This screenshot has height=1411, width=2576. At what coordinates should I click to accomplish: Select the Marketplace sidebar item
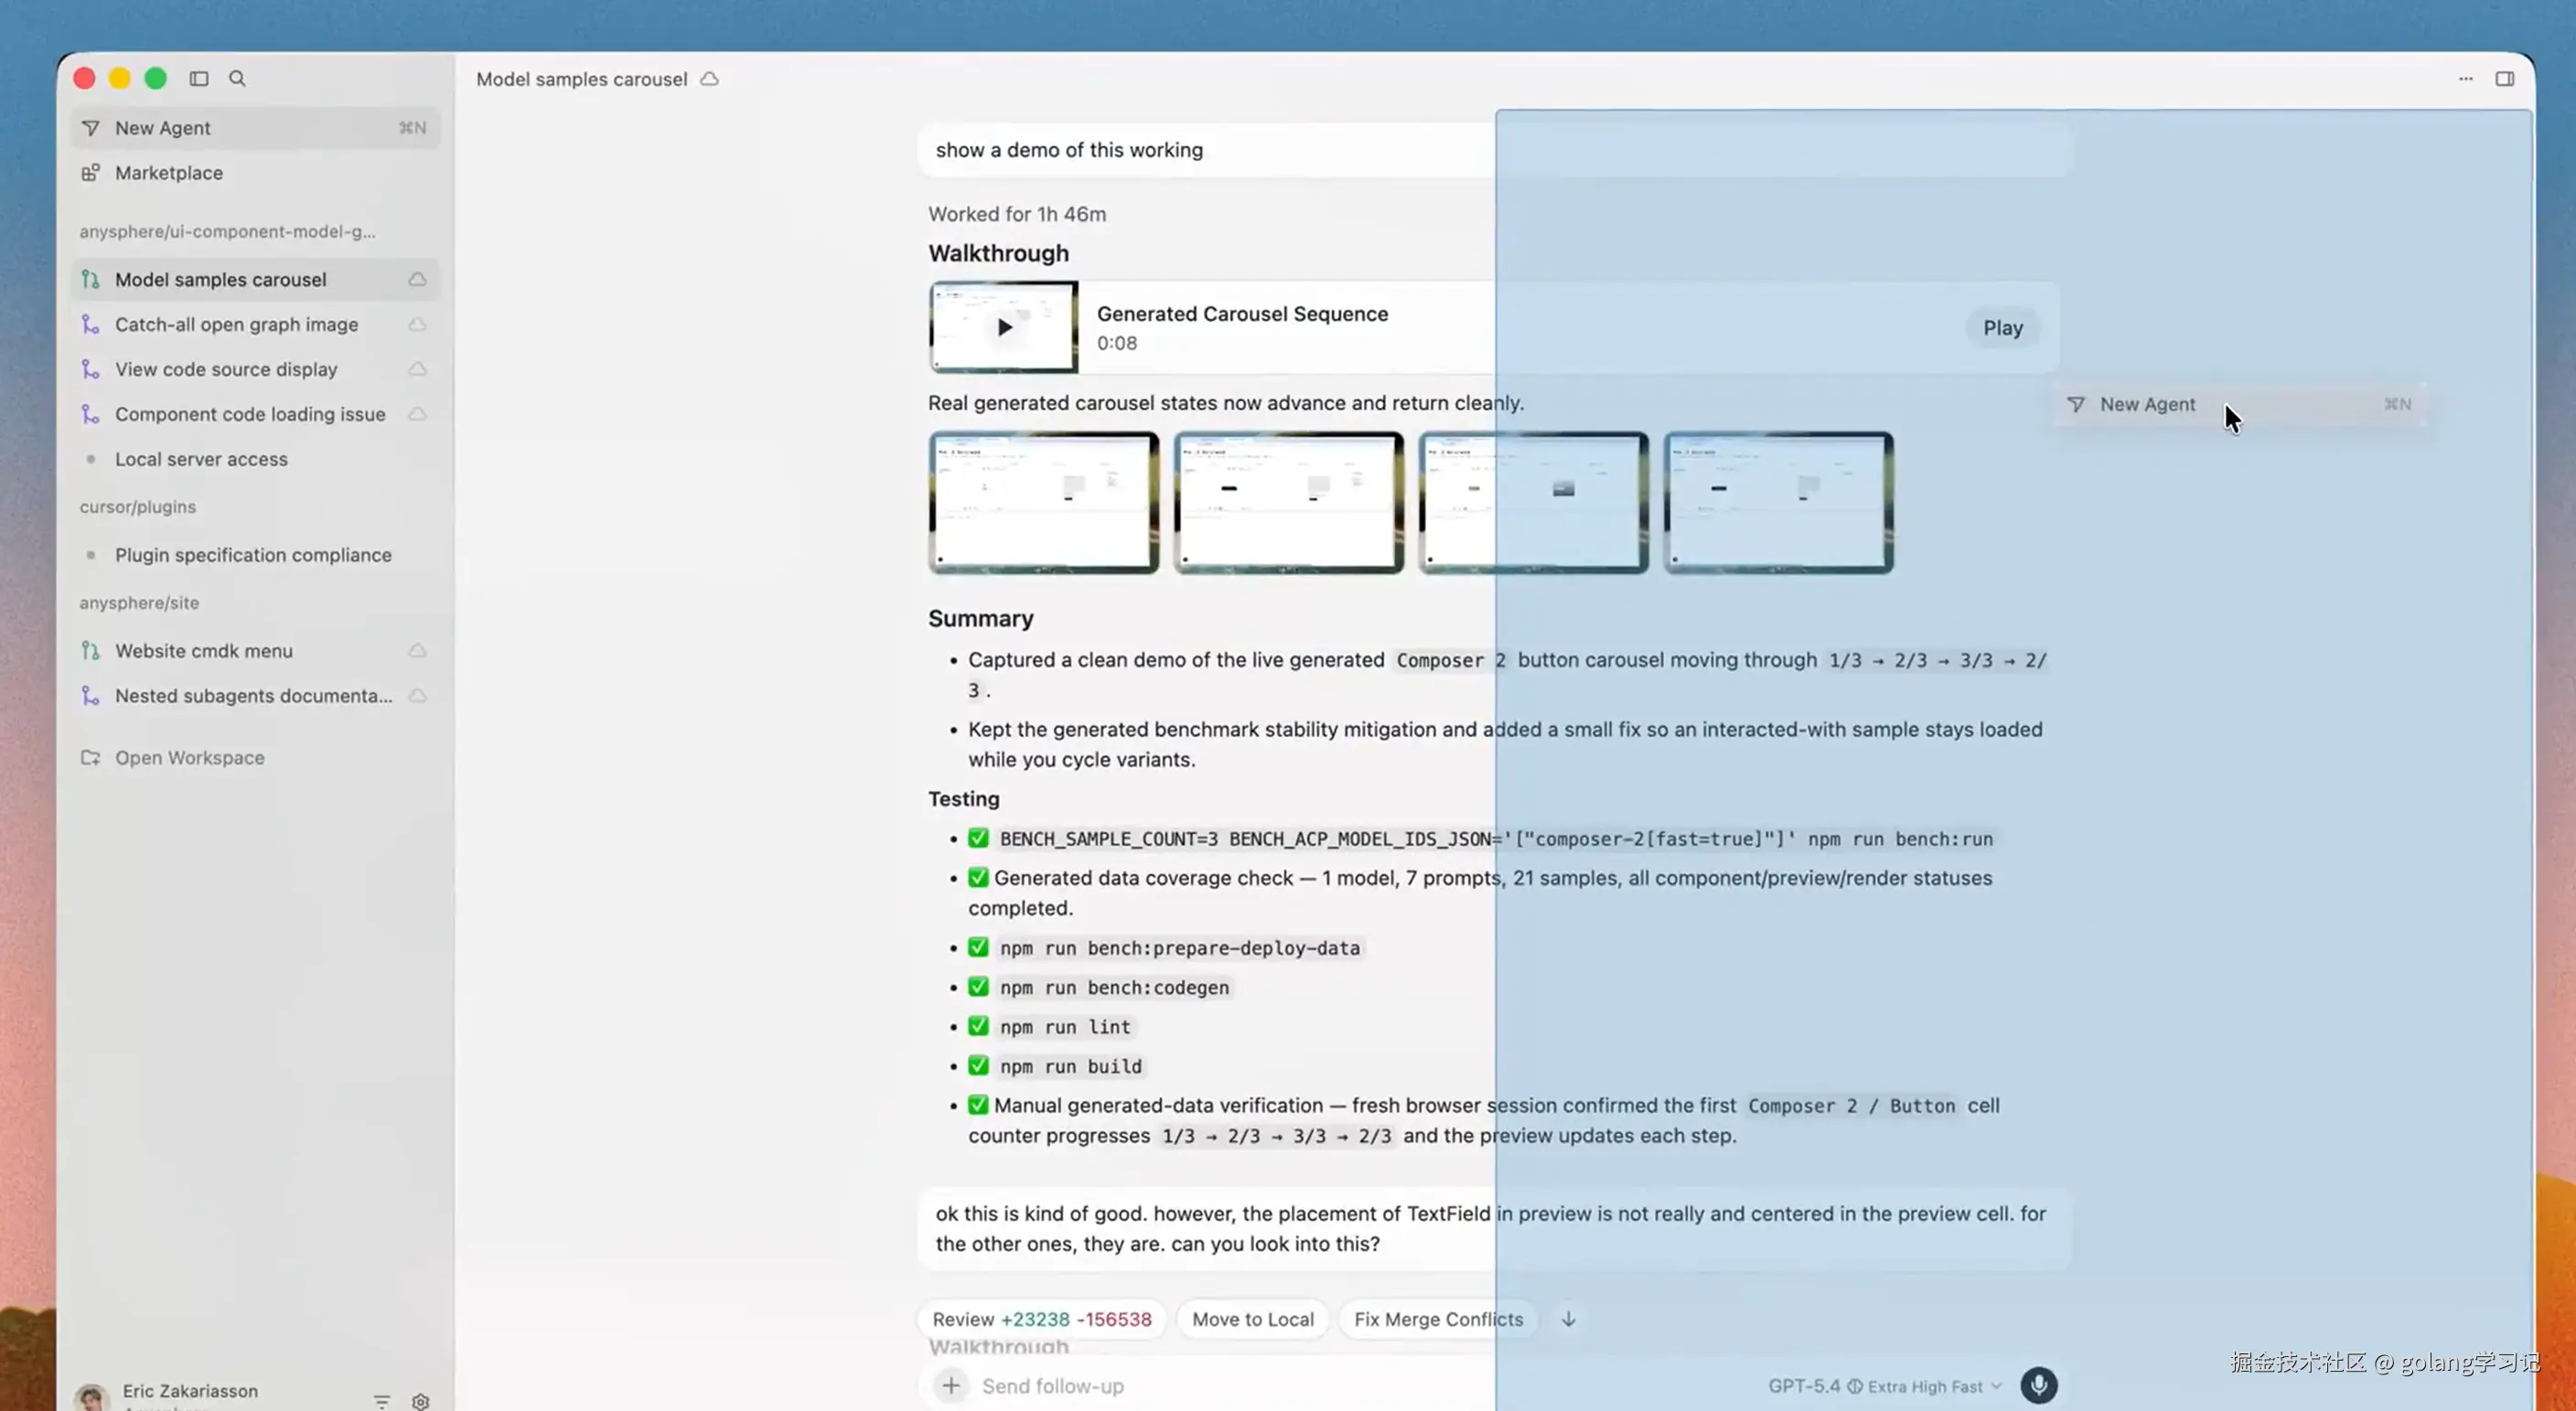[169, 173]
